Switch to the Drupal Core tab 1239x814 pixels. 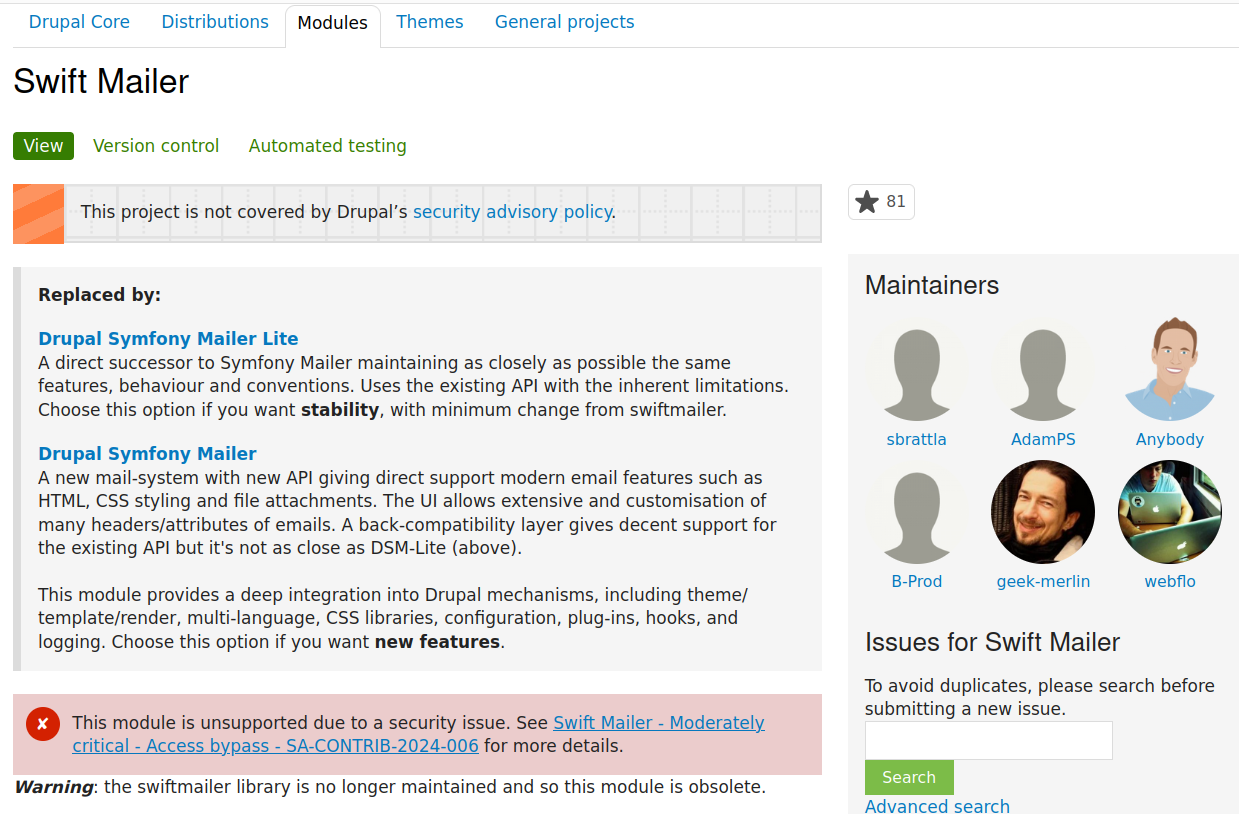tap(79, 22)
